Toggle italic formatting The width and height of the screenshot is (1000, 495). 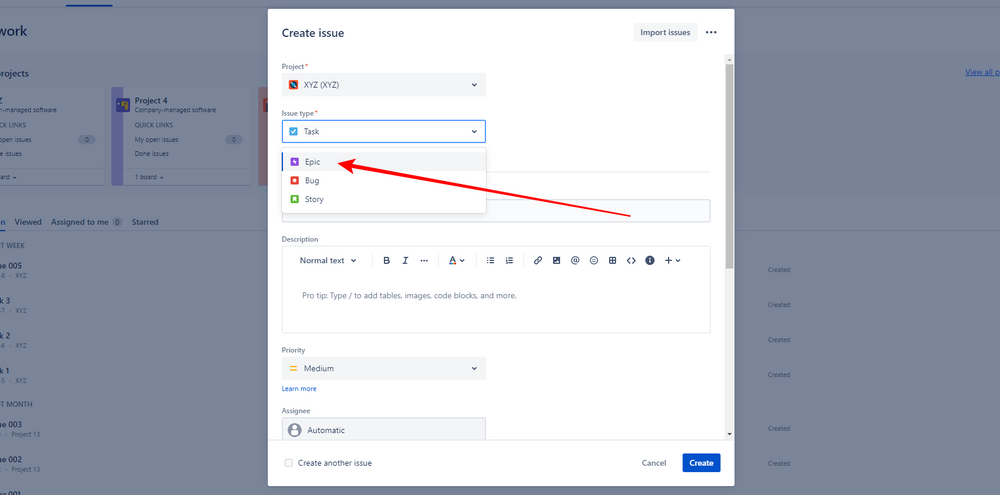click(405, 260)
